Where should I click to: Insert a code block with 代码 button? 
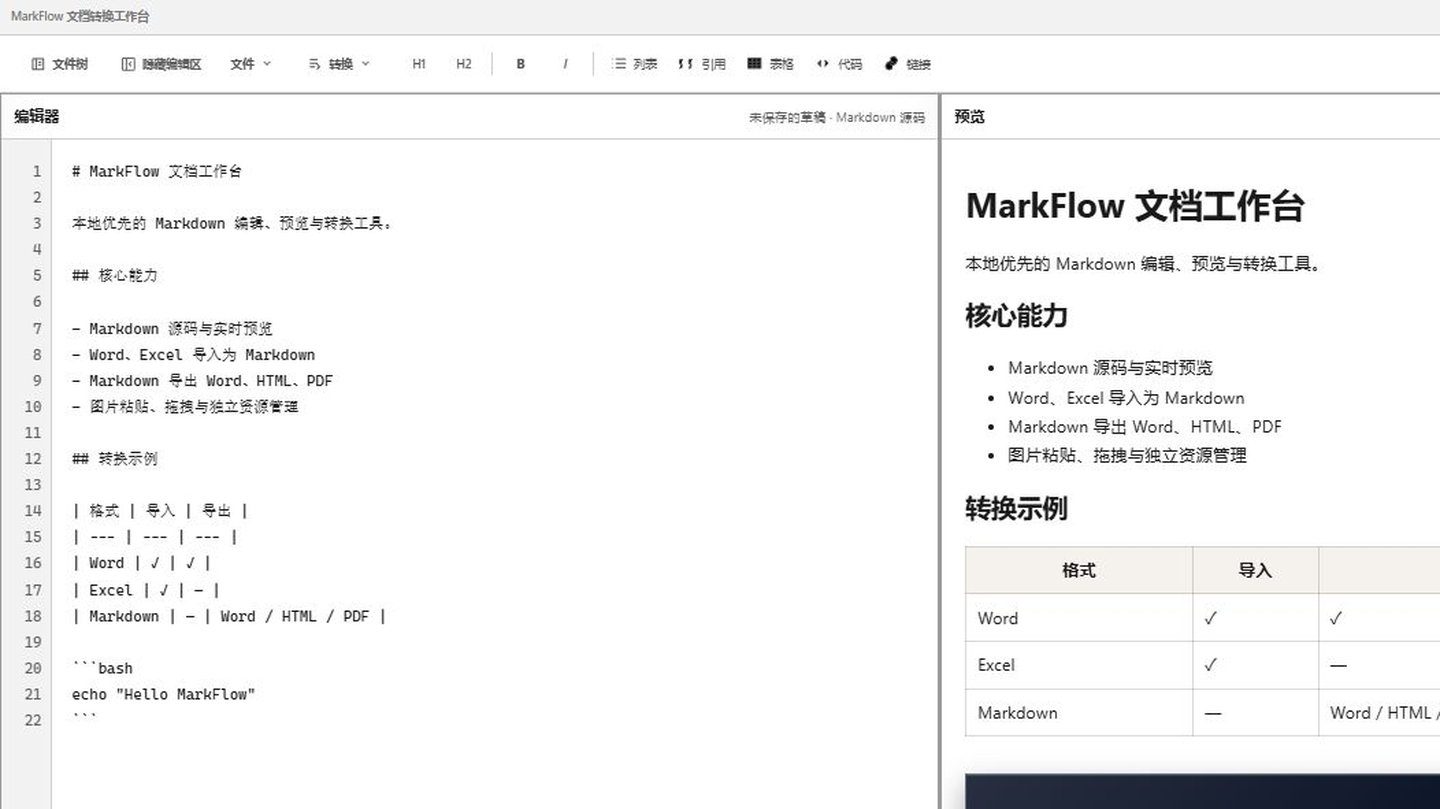(x=839, y=64)
